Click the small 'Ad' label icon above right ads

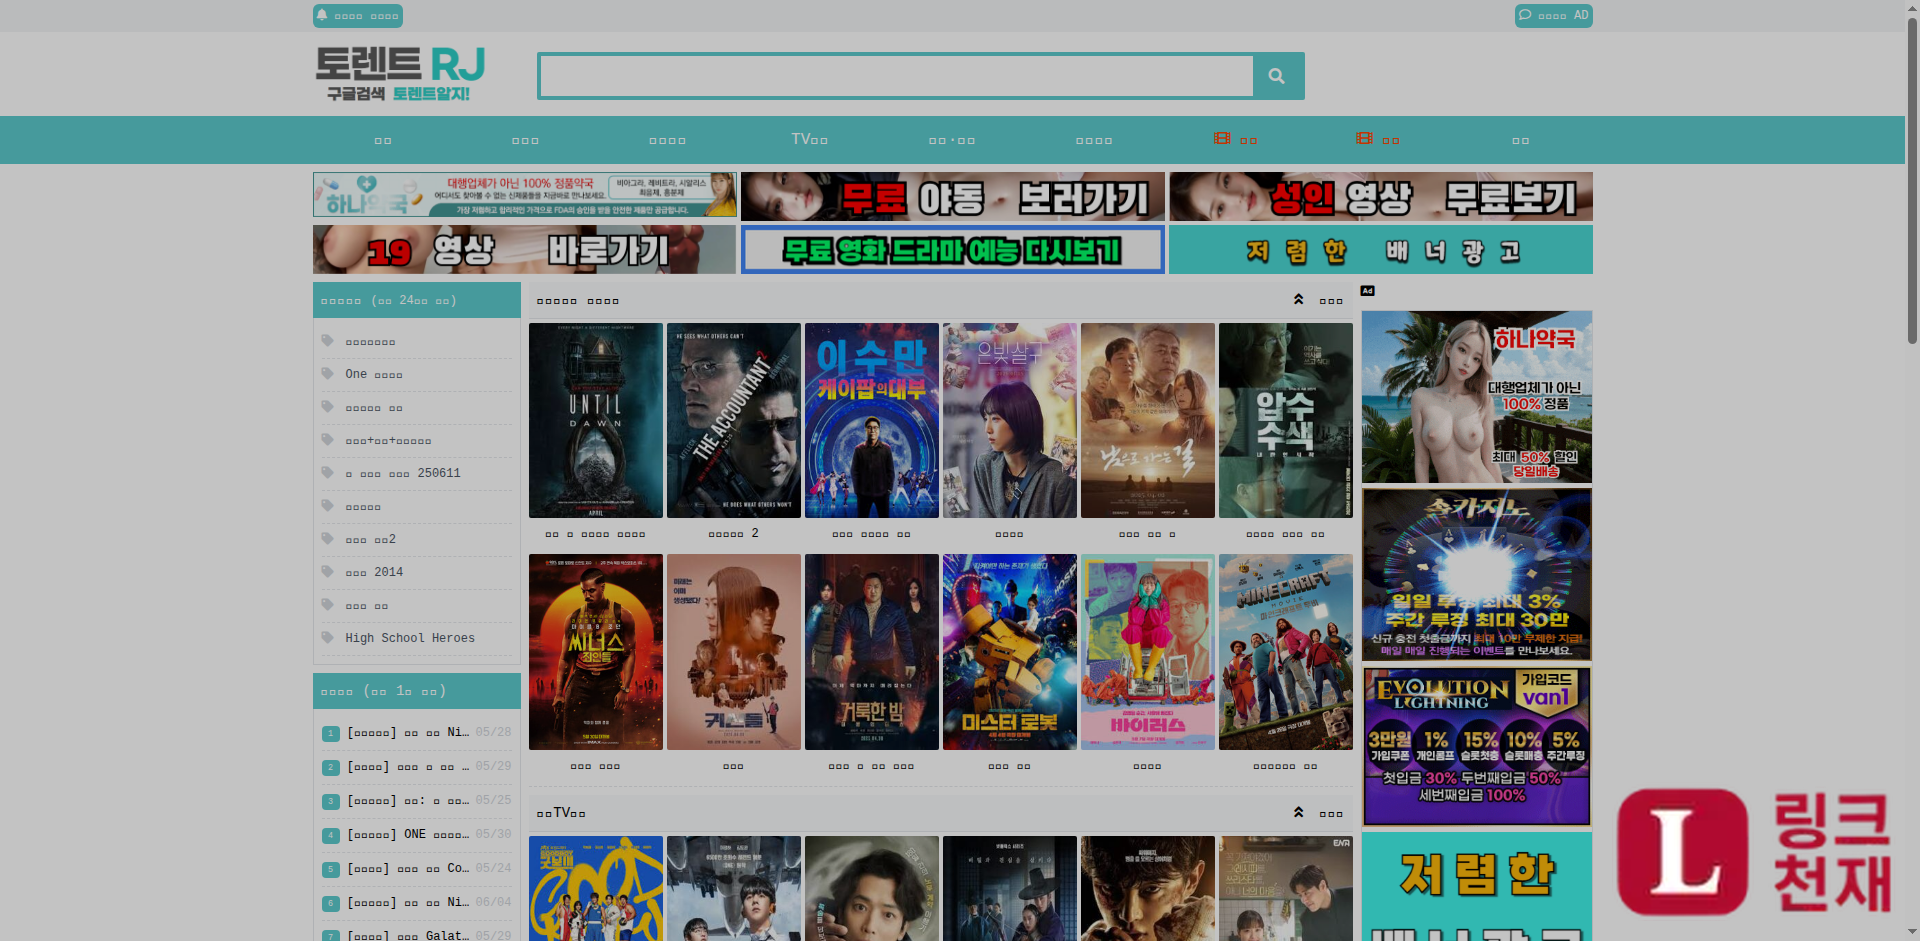(1368, 291)
